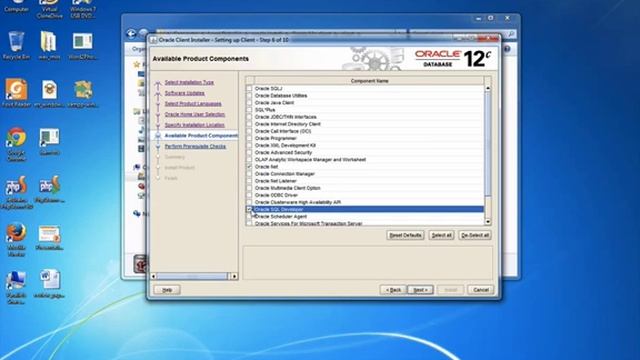Click the Back button

(x=393, y=290)
